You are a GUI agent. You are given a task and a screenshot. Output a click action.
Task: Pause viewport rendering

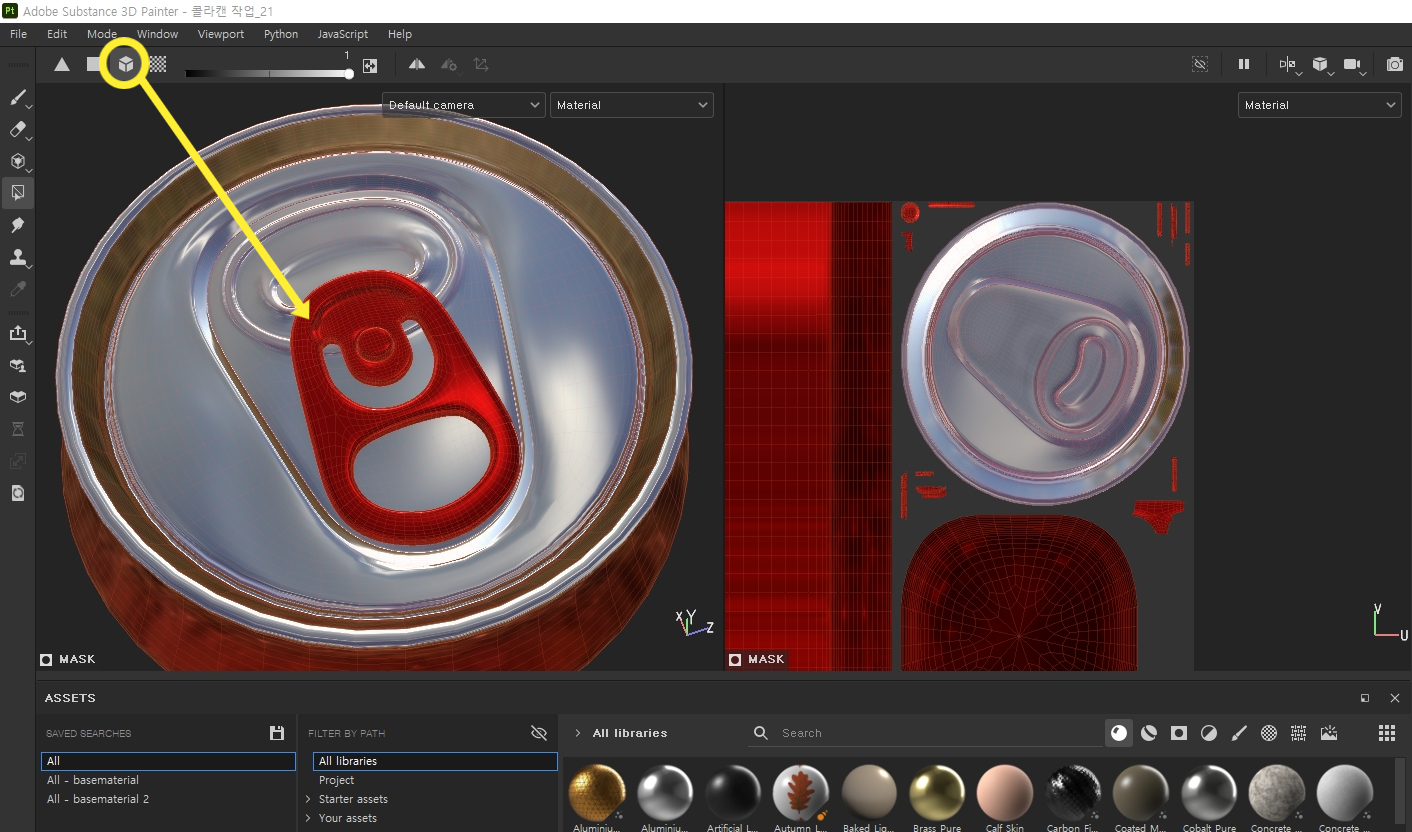[x=1244, y=65]
